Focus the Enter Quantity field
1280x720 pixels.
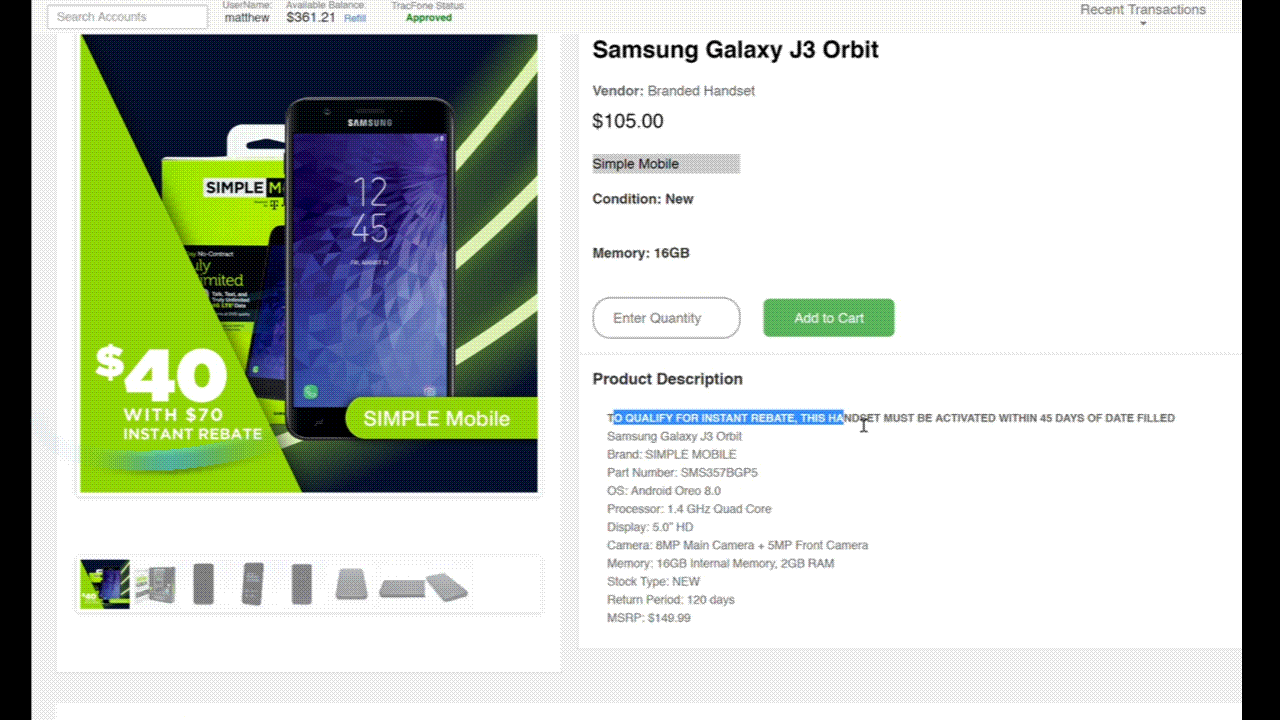pyautogui.click(x=666, y=318)
